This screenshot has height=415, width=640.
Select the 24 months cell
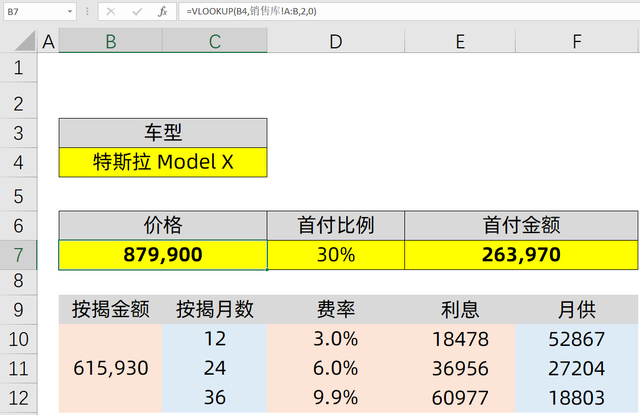pos(215,368)
